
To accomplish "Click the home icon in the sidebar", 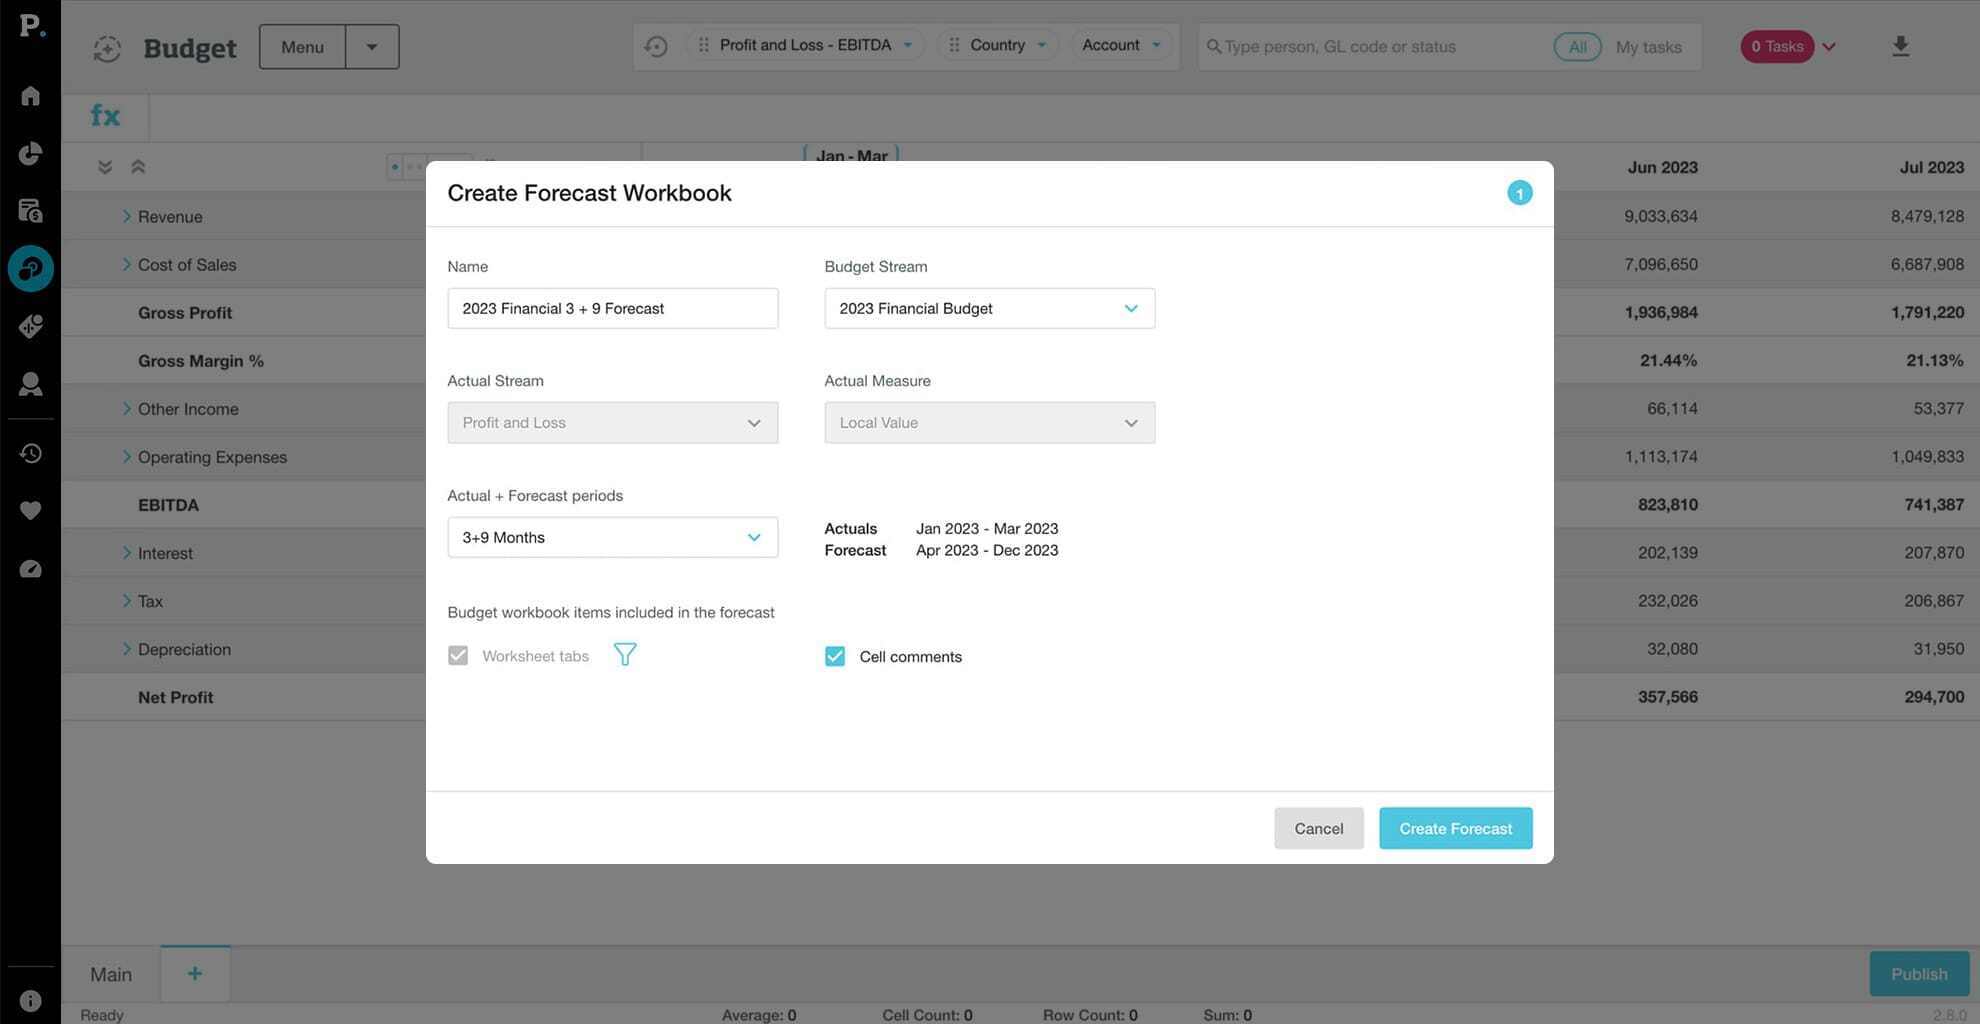I will 30,96.
